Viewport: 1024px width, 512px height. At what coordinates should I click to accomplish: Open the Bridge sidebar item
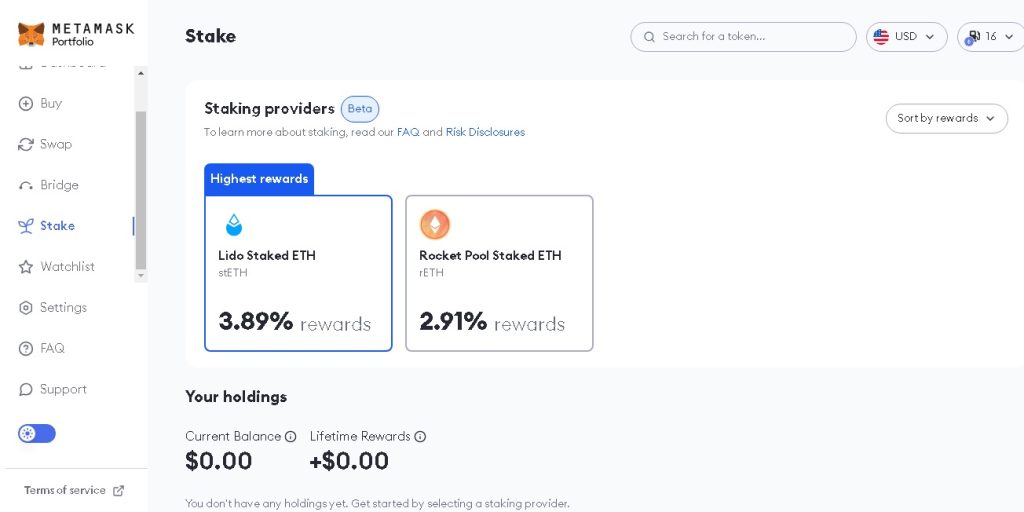(59, 185)
